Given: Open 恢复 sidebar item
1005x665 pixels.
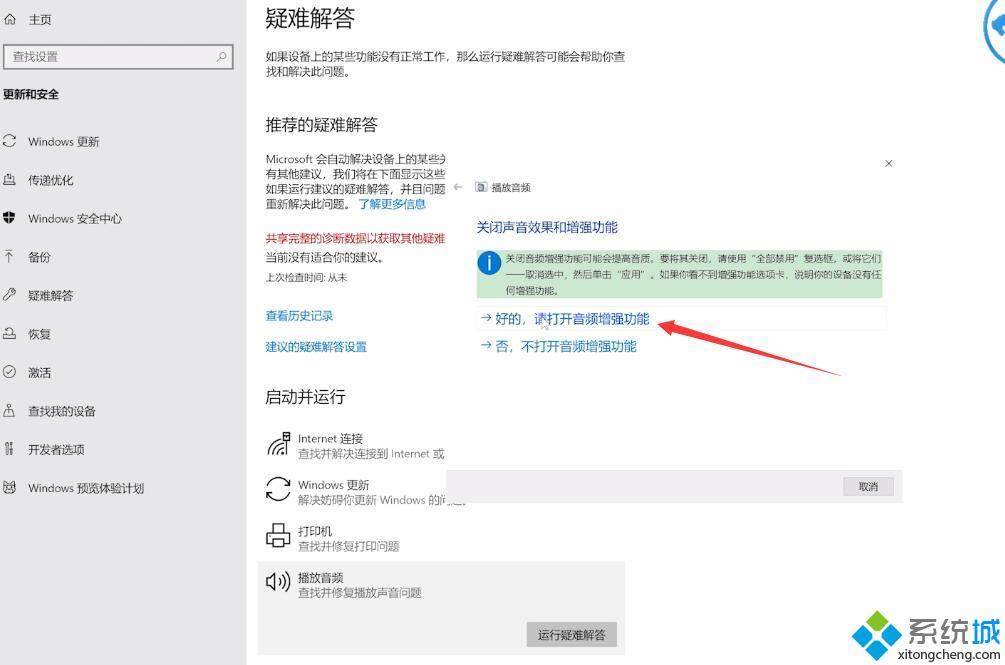Looking at the screenshot, I should [x=39, y=334].
